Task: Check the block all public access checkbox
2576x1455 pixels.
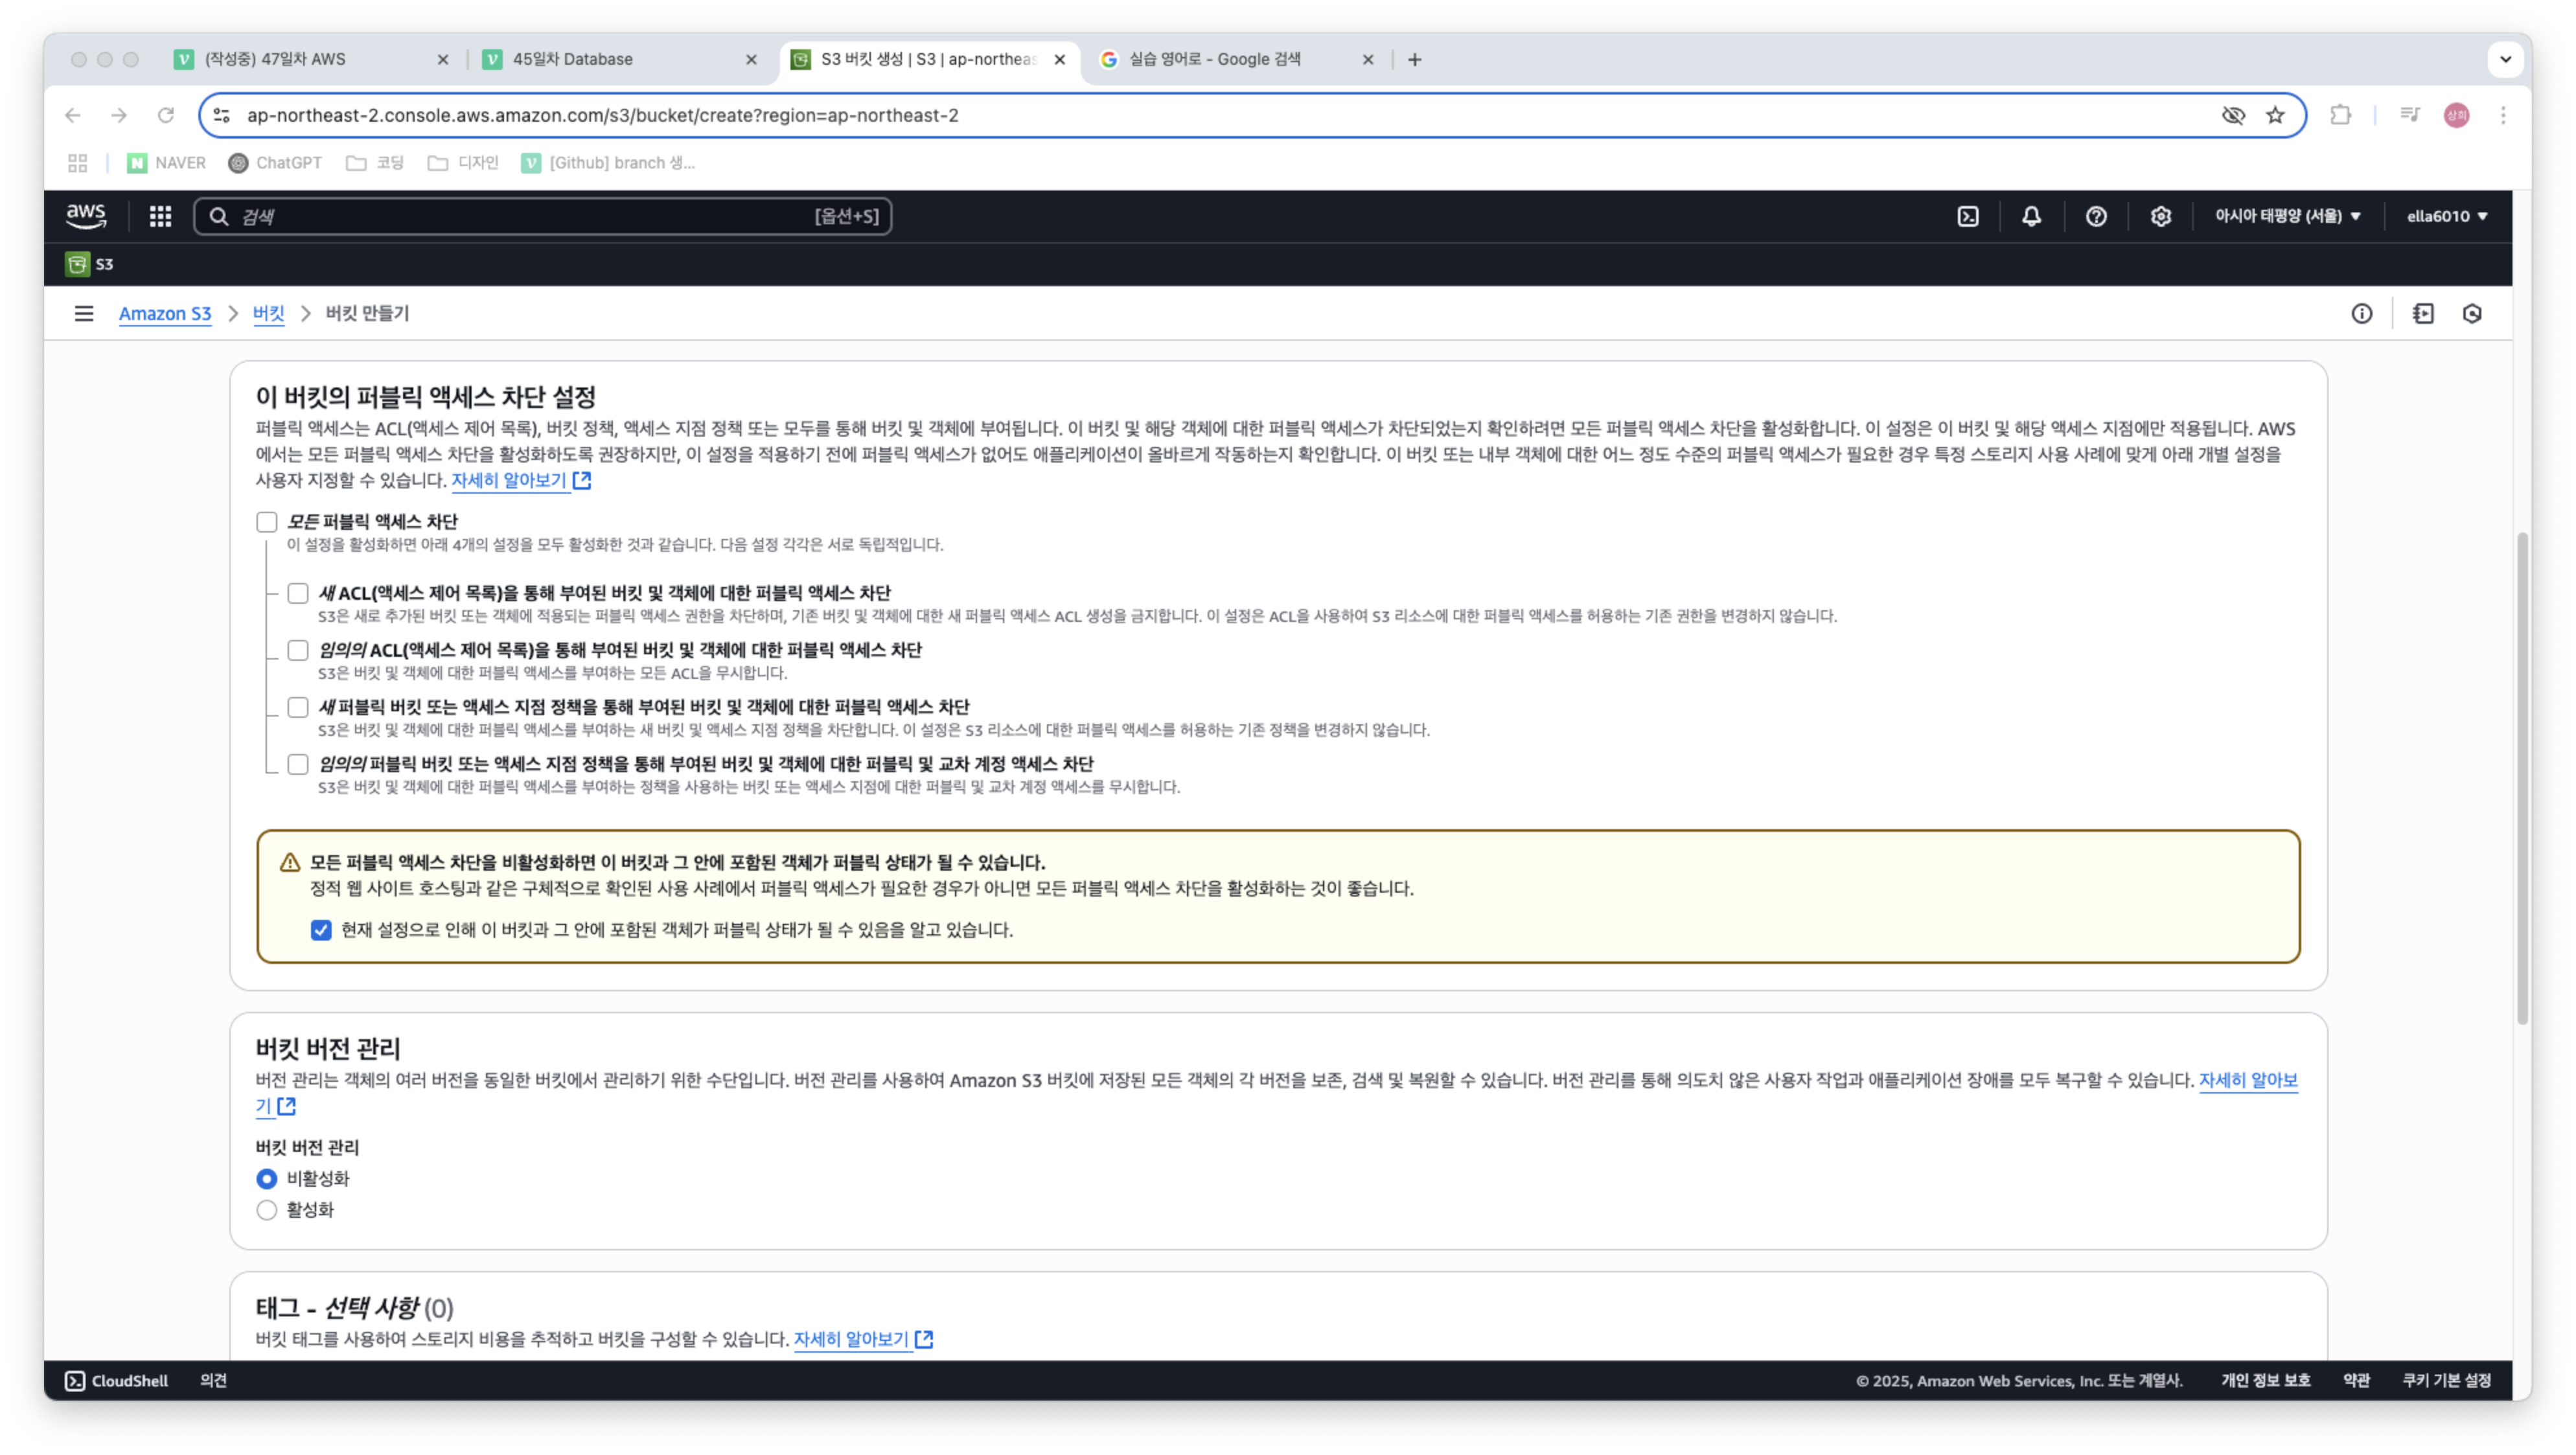Action: 267,522
